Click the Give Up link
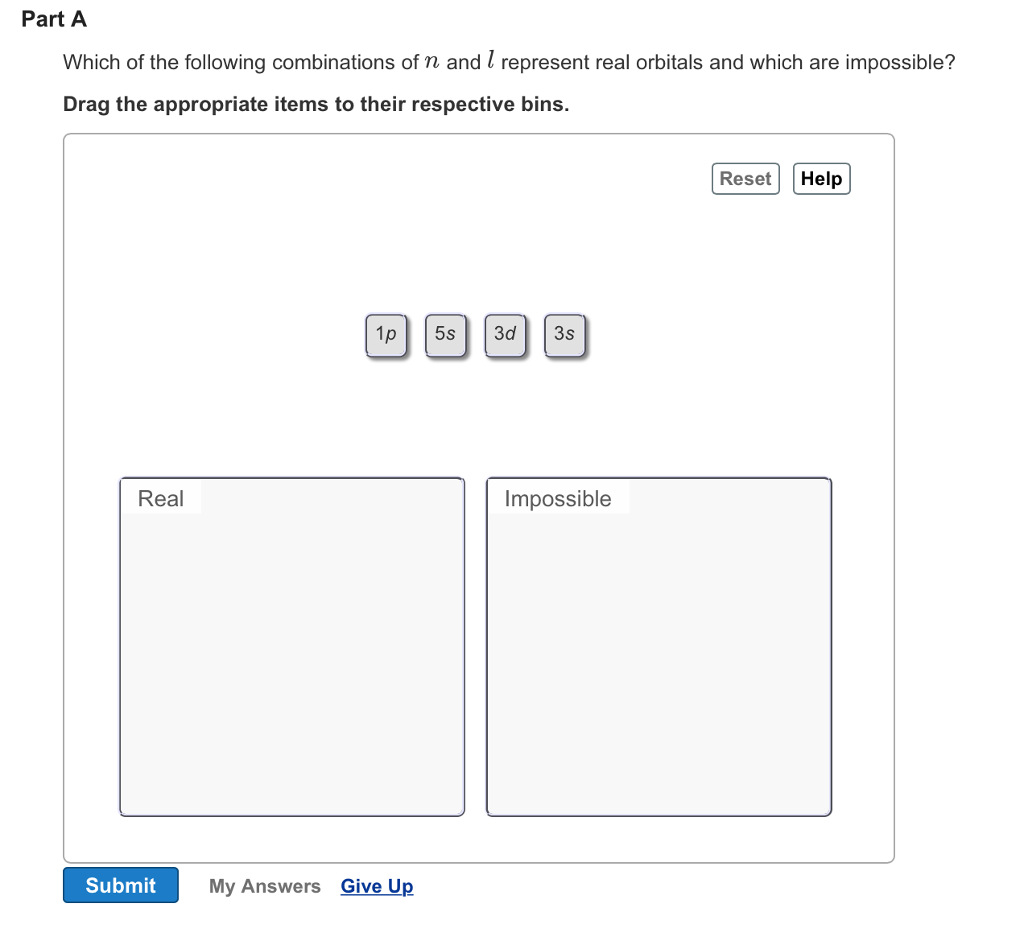Image resolution: width=1024 pixels, height=945 pixels. point(376,886)
